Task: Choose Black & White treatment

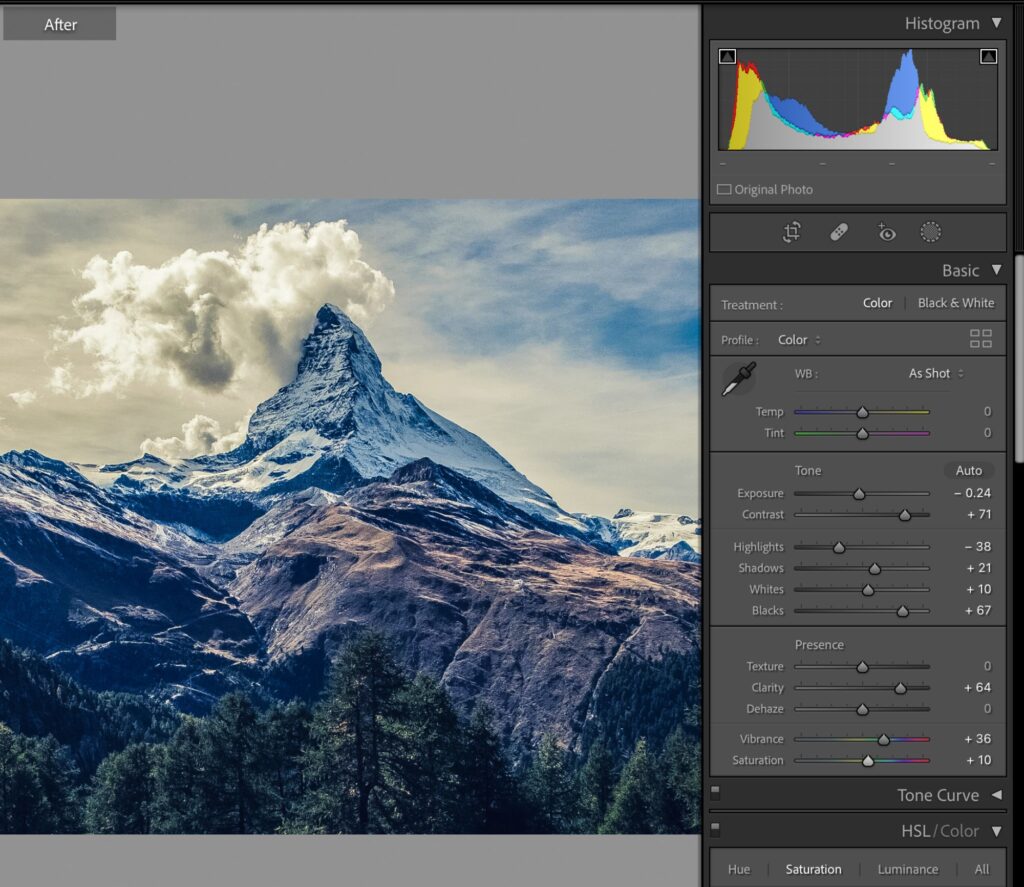Action: click(956, 303)
